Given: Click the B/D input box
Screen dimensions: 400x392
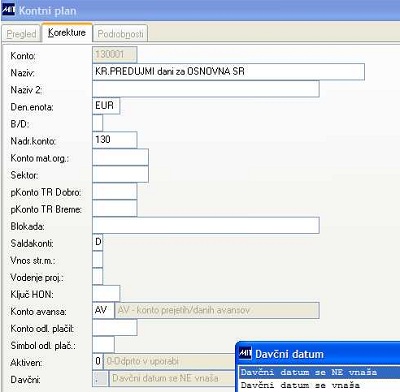Looking at the screenshot, I should click(97, 123).
